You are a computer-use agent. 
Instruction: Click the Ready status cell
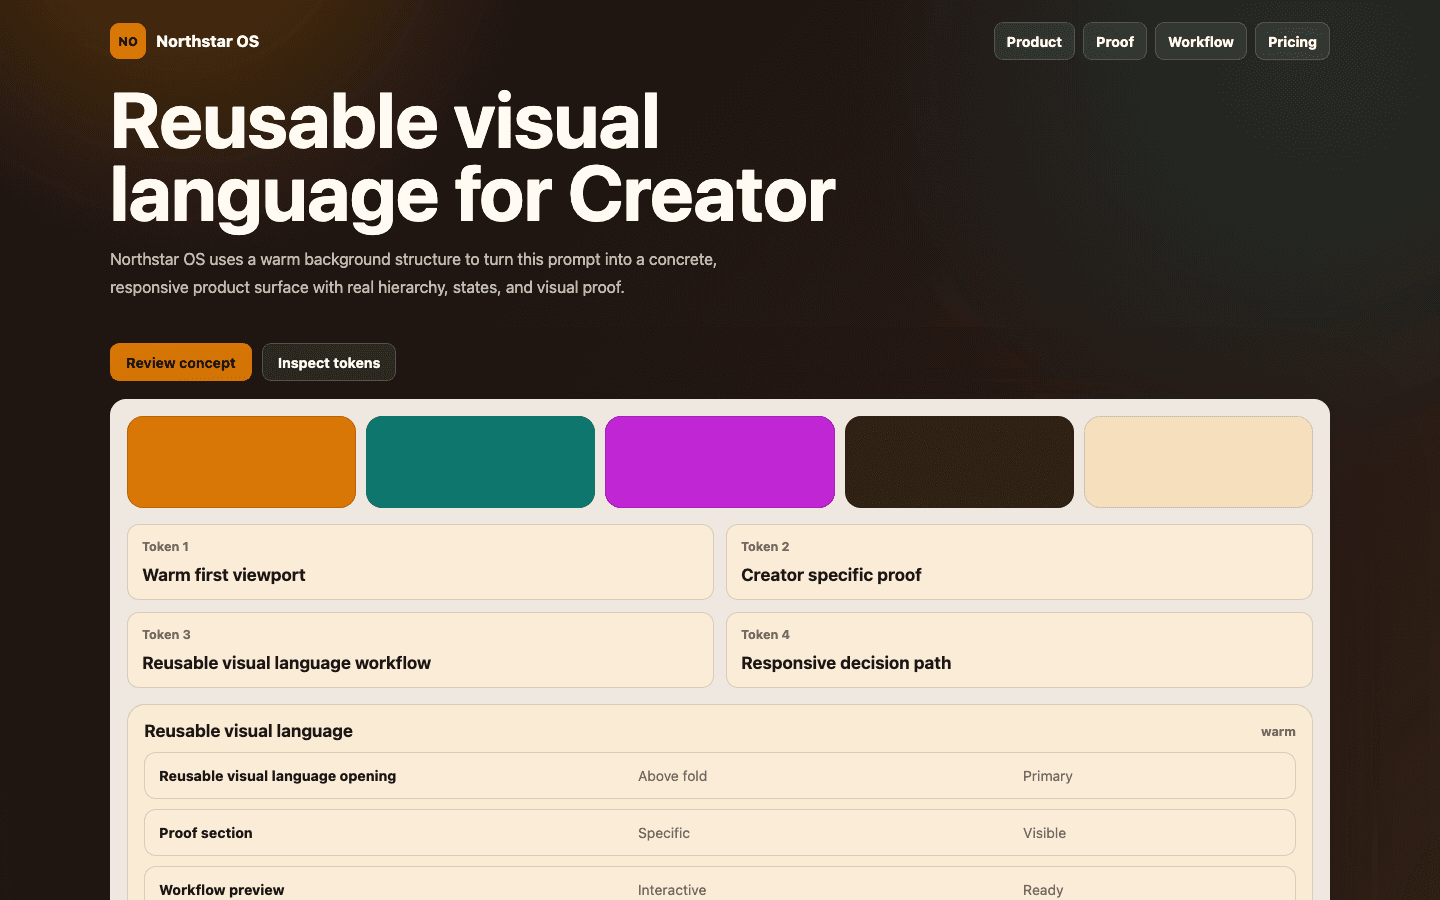tap(1043, 890)
